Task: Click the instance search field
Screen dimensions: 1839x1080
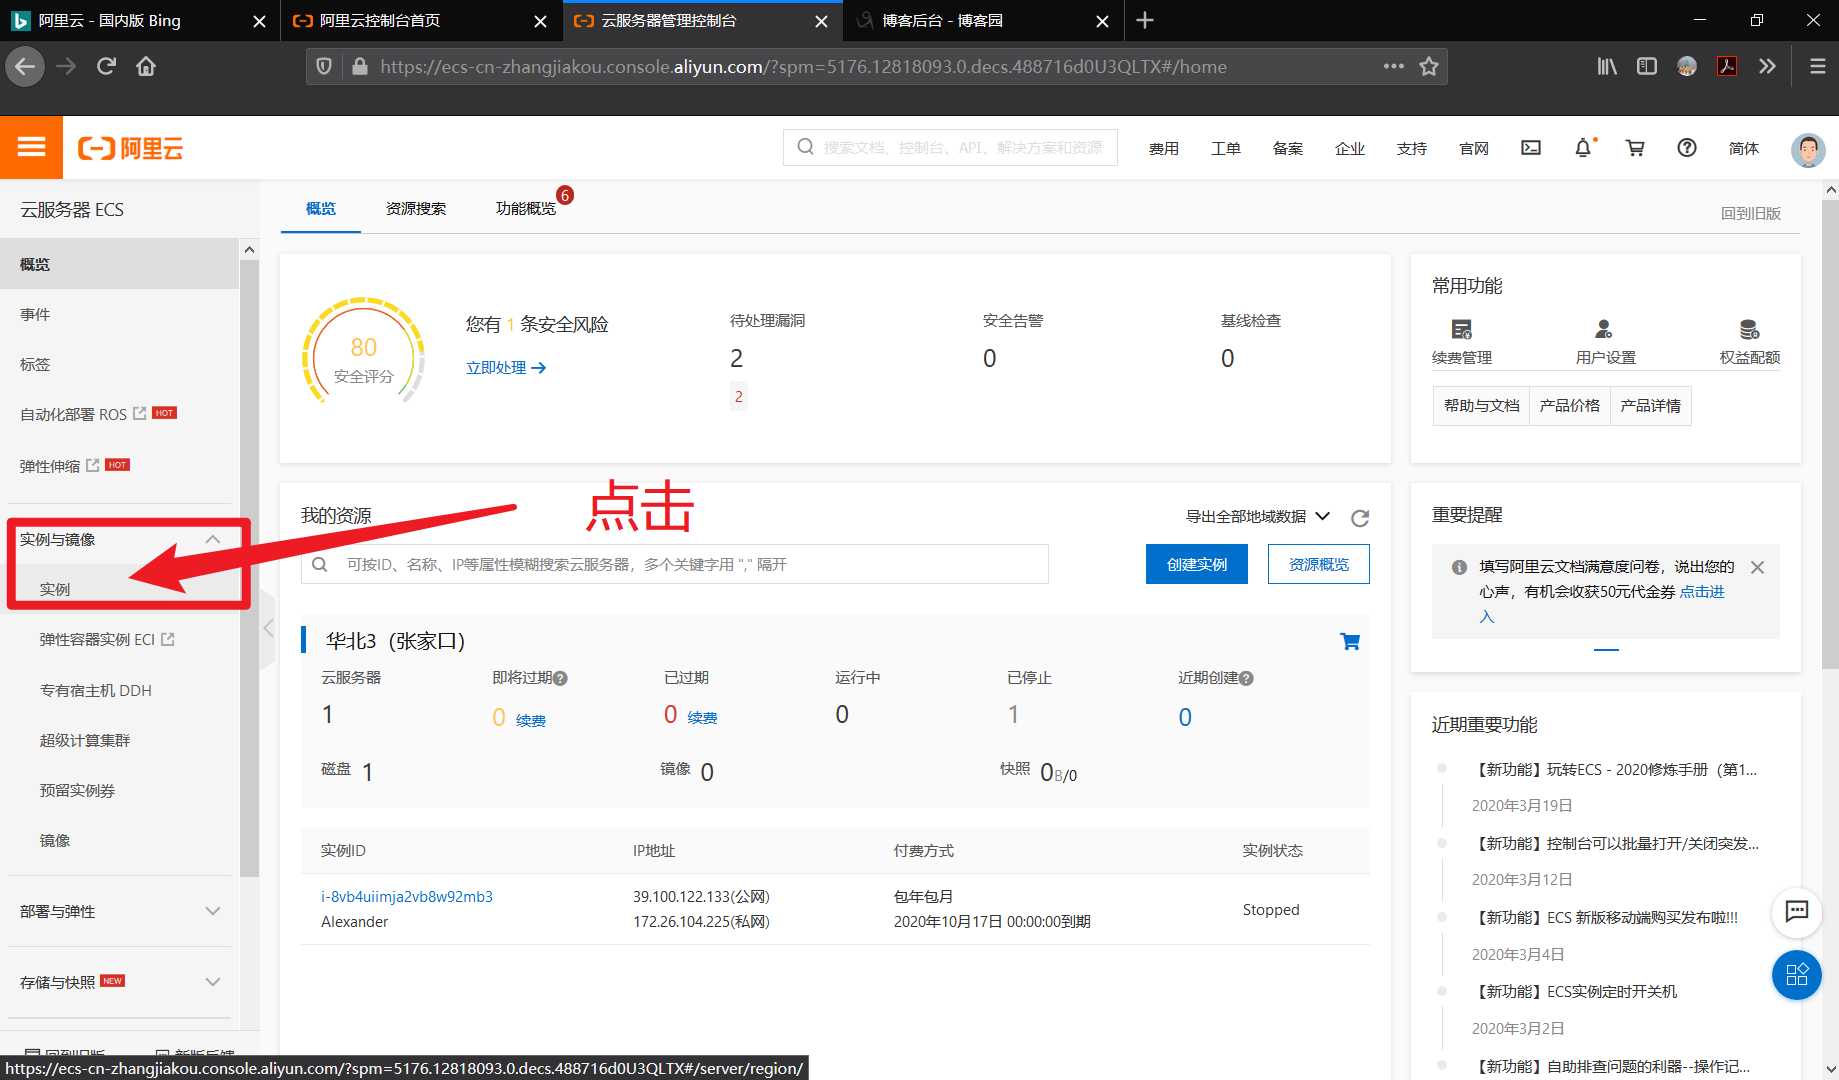Action: click(x=675, y=564)
